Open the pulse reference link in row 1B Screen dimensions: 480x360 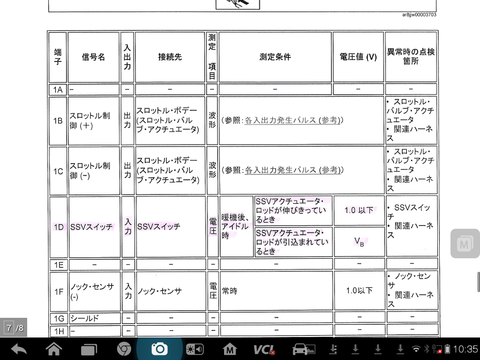(x=294, y=120)
